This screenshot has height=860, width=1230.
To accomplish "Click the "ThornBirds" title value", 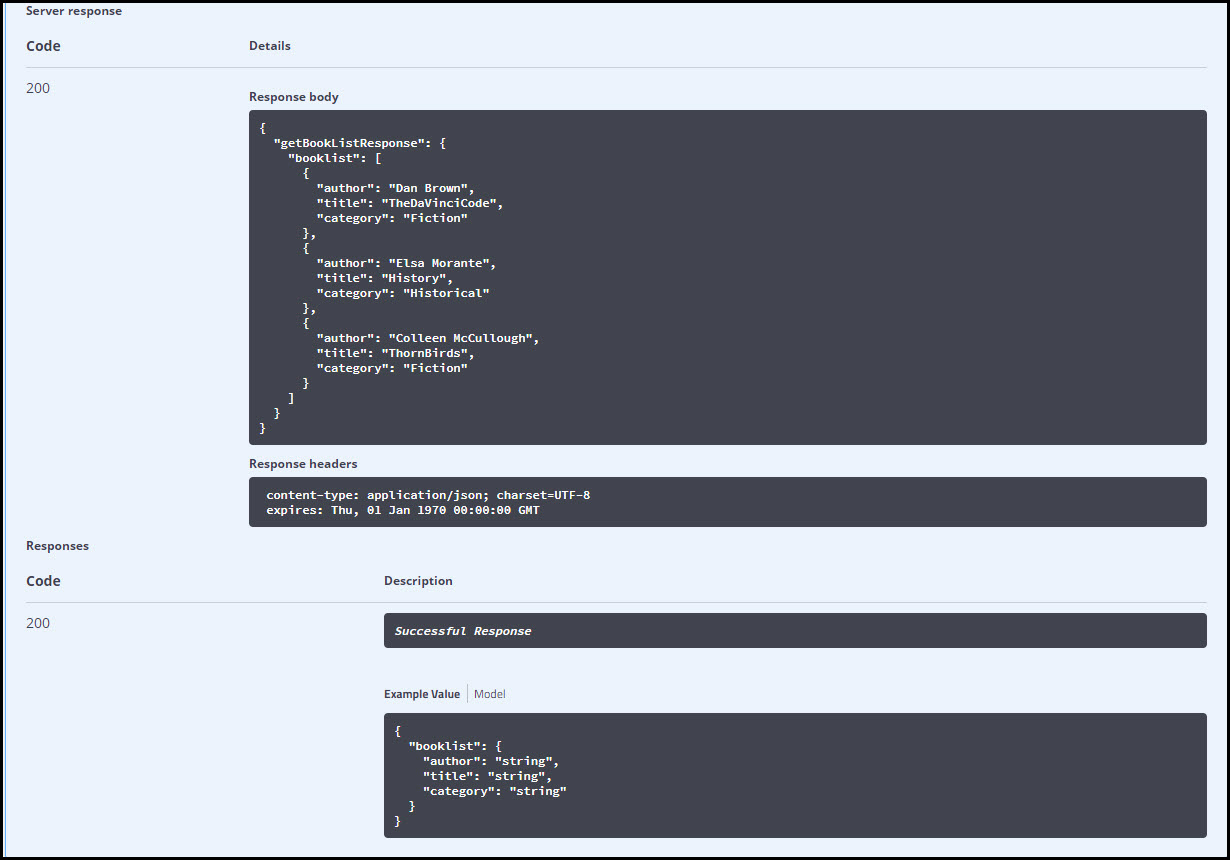I will [428, 353].
